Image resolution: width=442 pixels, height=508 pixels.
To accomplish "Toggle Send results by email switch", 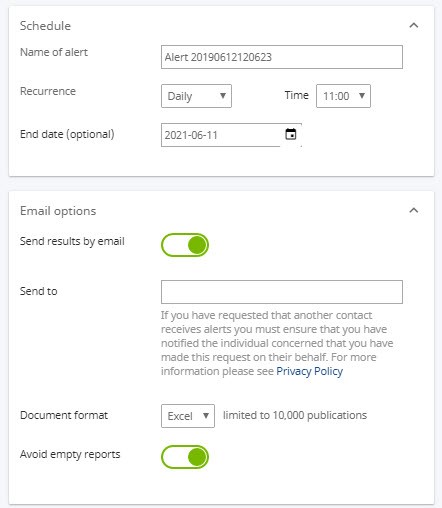I will pyautogui.click(x=185, y=245).
